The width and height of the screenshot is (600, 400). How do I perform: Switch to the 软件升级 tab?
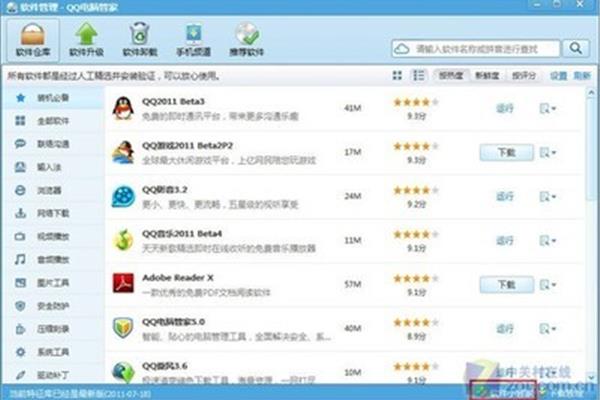point(86,40)
